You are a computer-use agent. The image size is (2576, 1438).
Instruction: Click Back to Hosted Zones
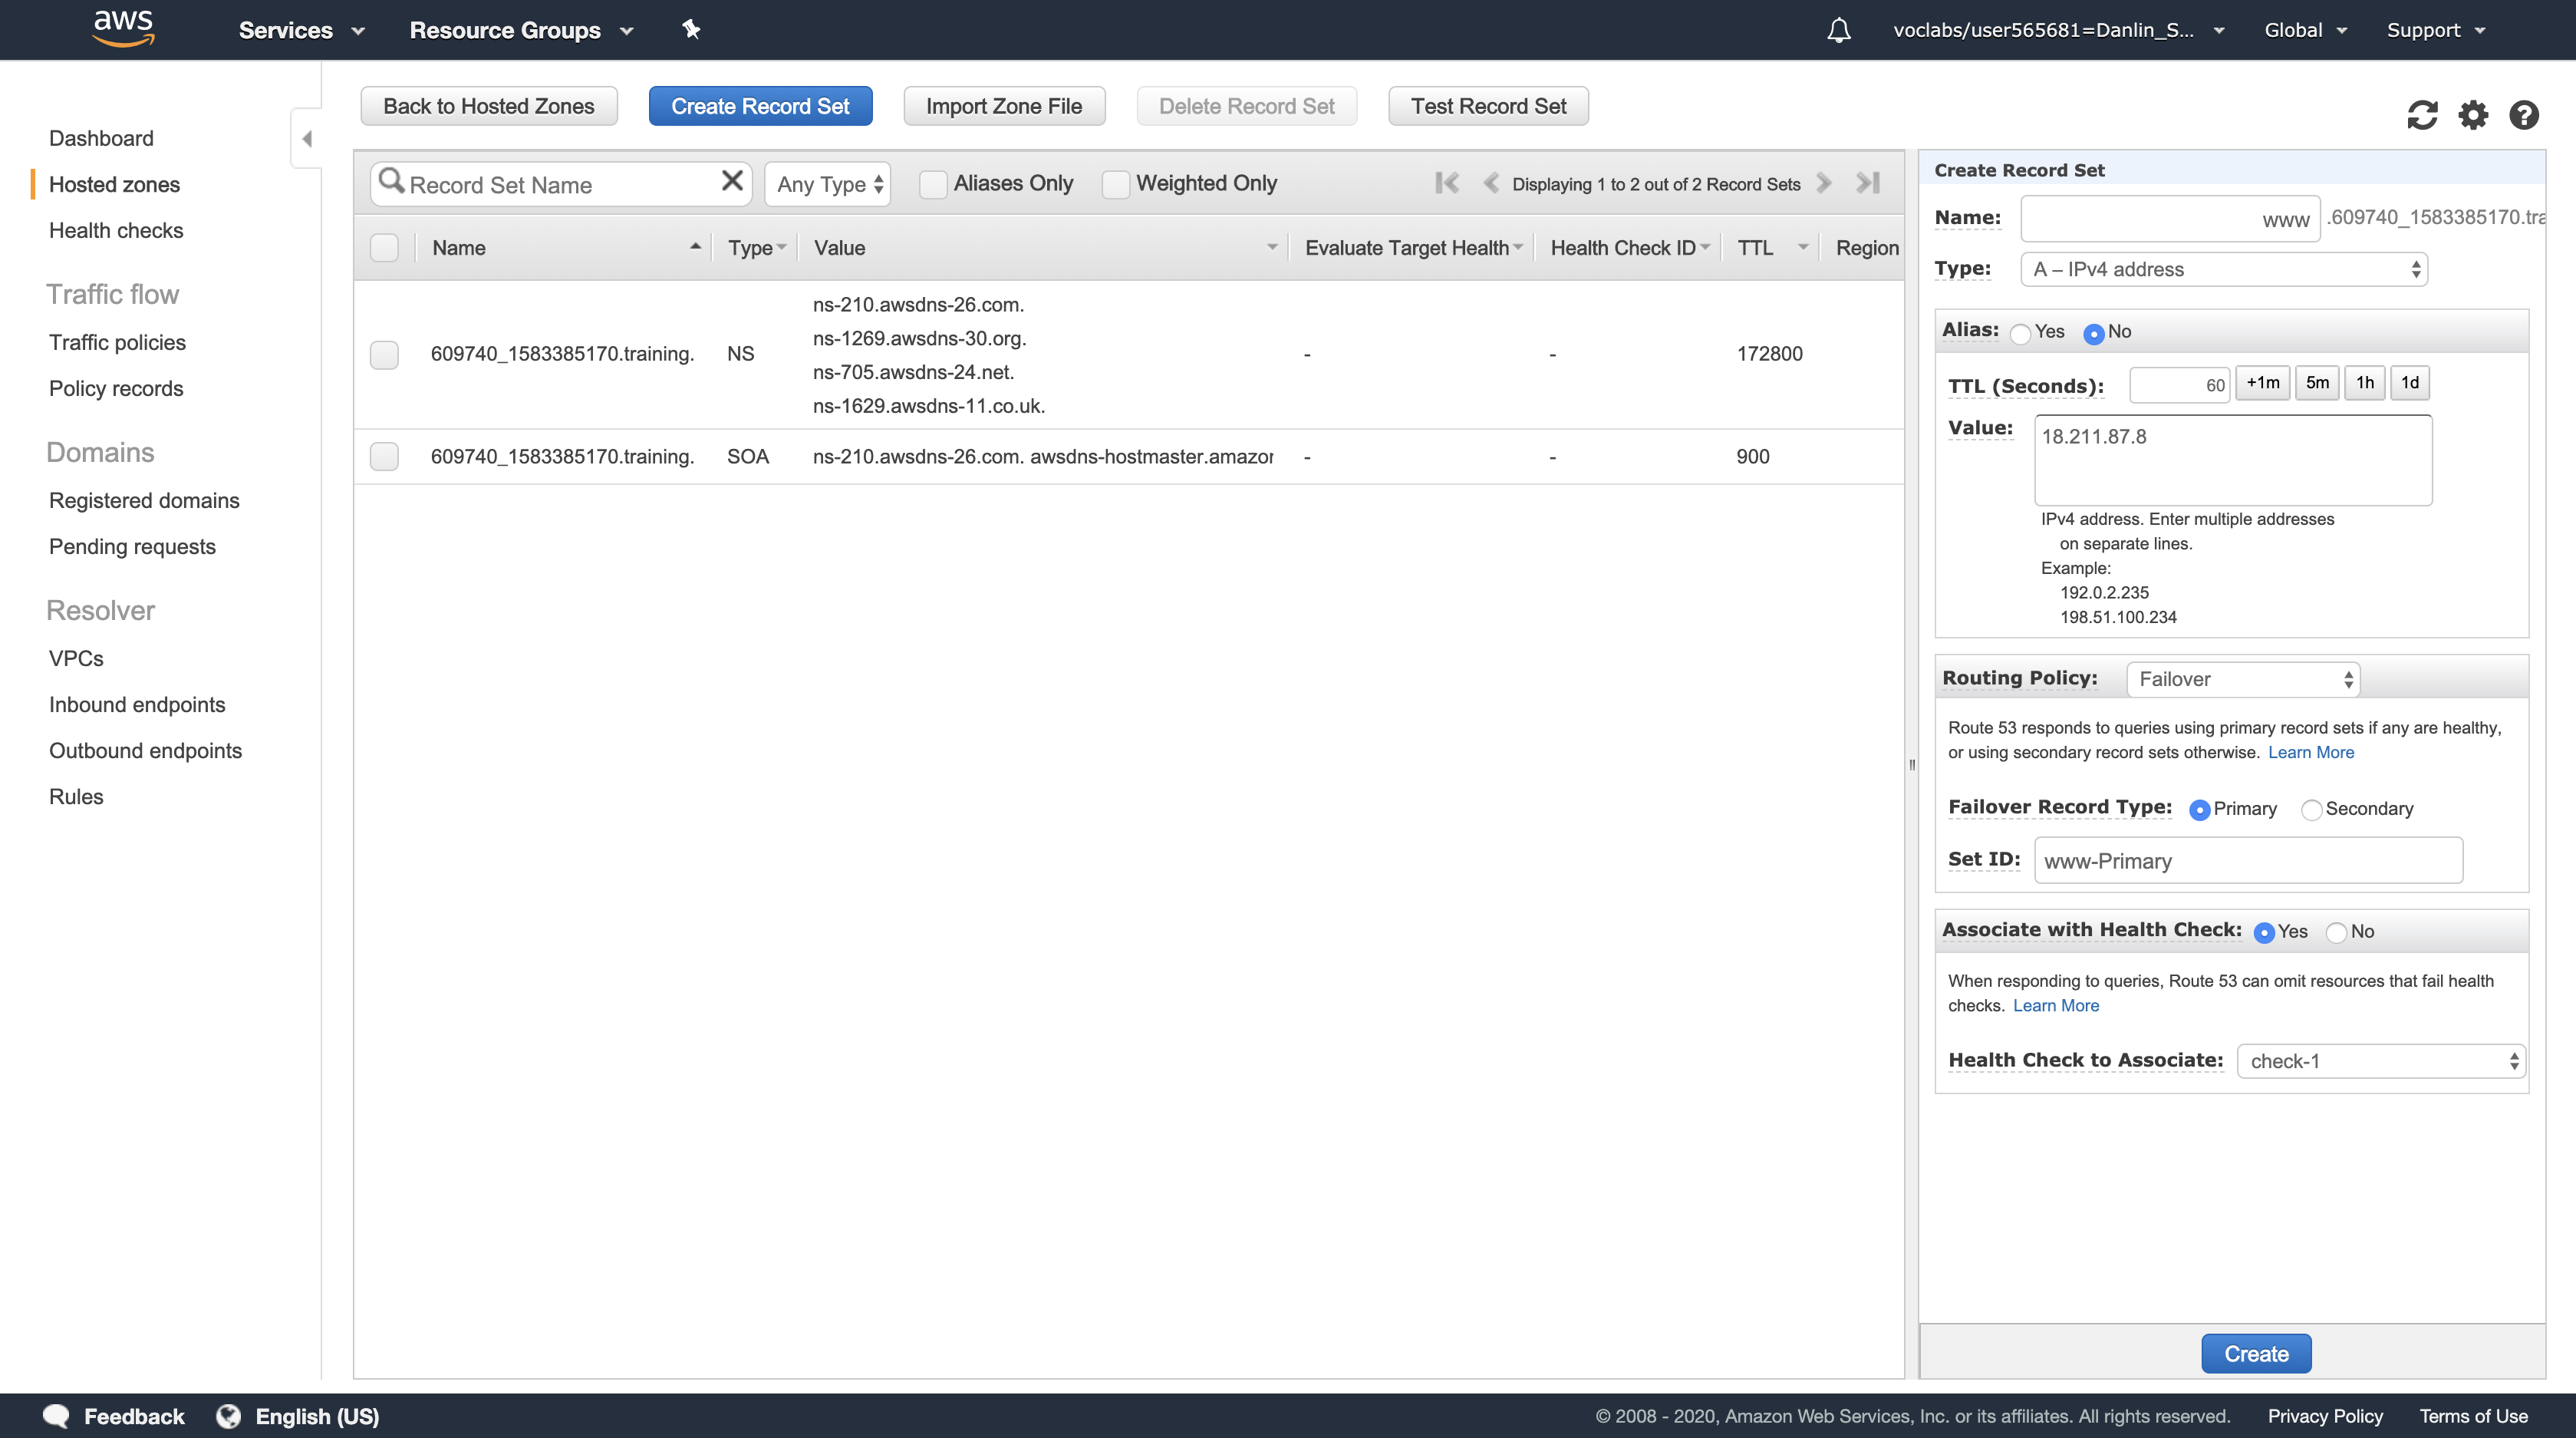pyautogui.click(x=488, y=106)
